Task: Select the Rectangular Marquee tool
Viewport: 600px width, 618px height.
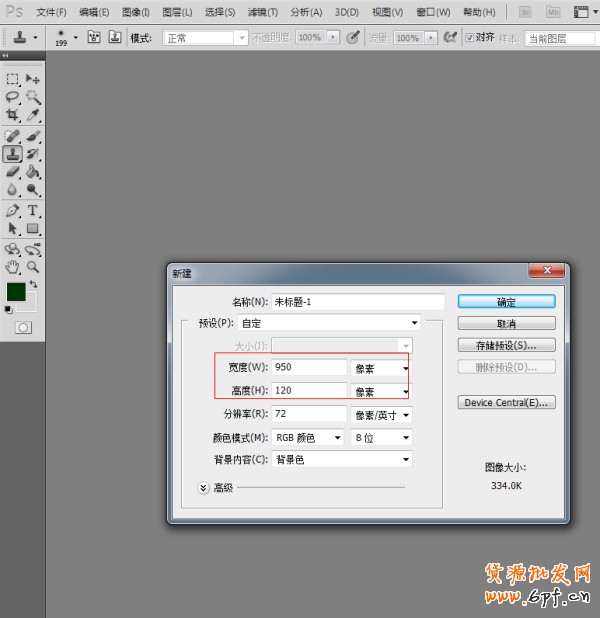Action: [x=13, y=79]
